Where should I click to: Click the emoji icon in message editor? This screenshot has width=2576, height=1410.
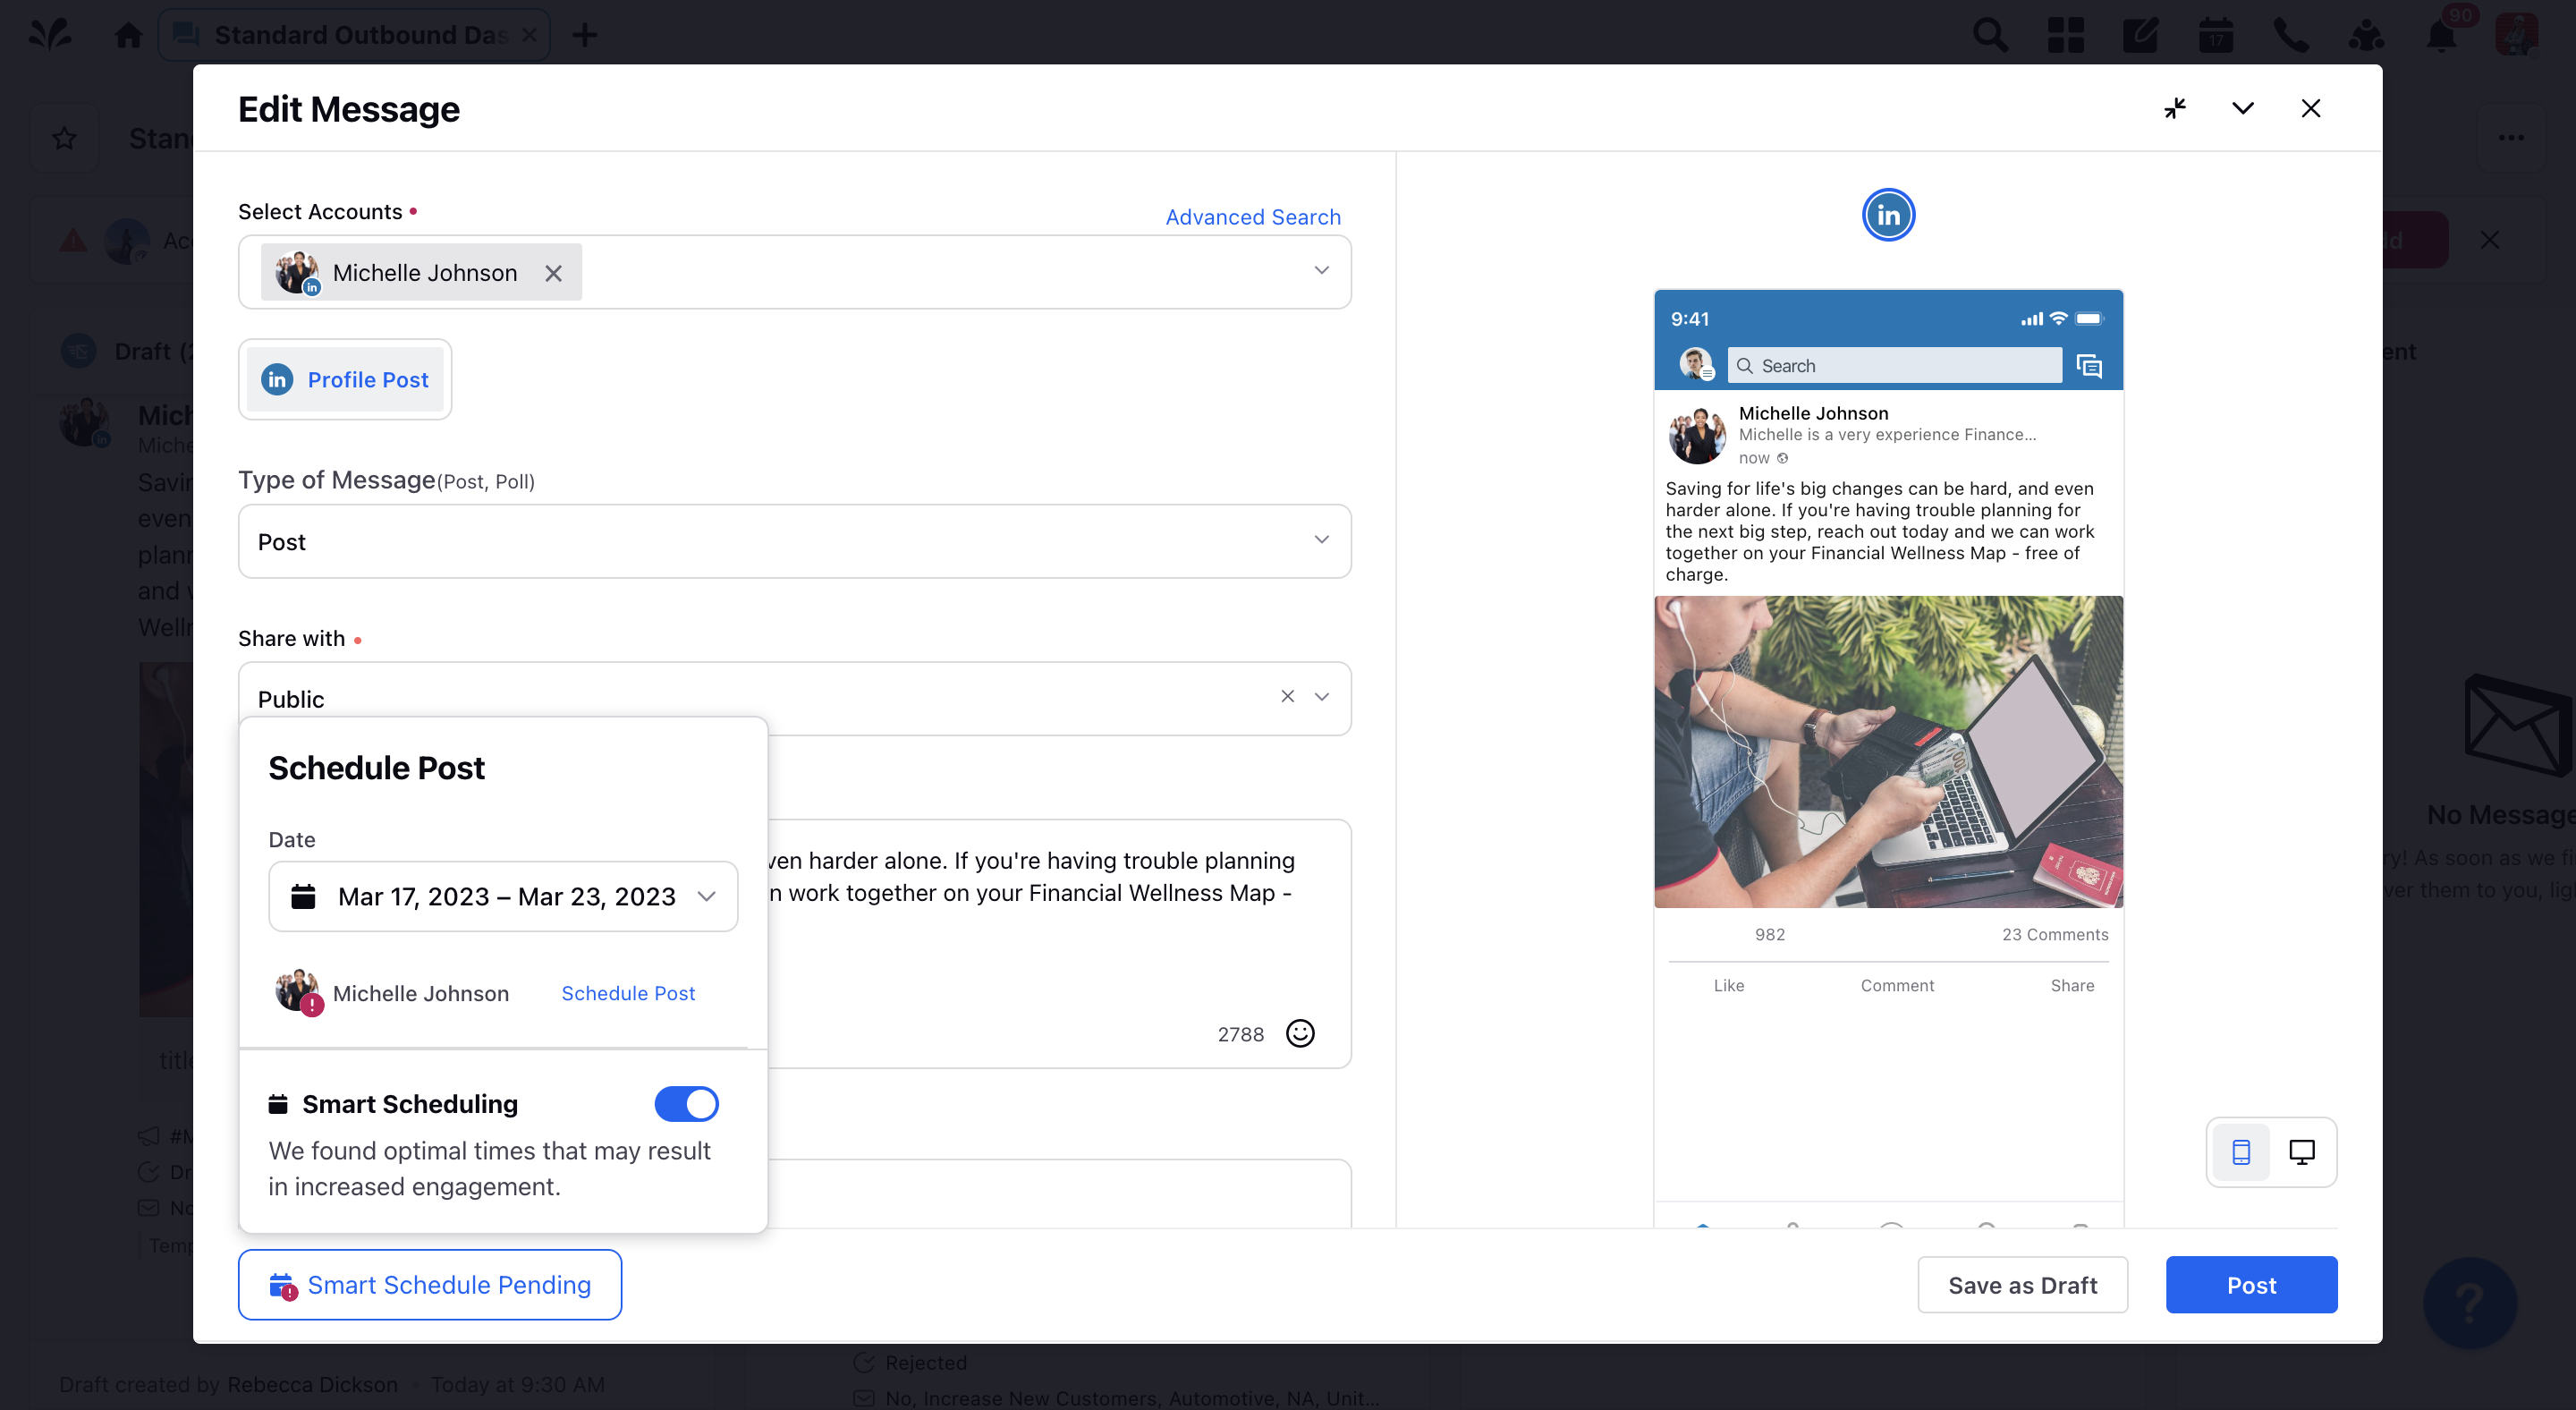[1302, 1033]
